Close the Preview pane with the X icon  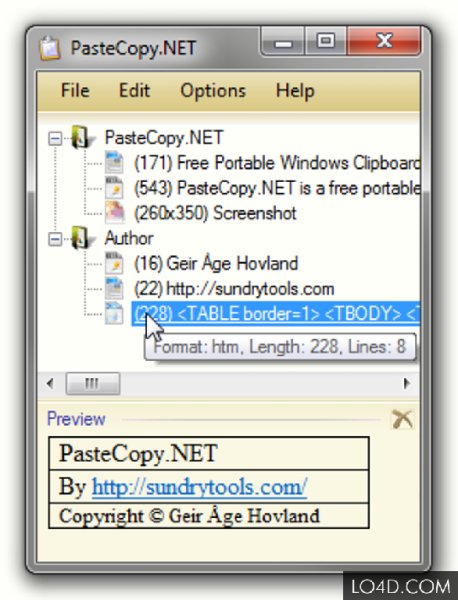(403, 419)
